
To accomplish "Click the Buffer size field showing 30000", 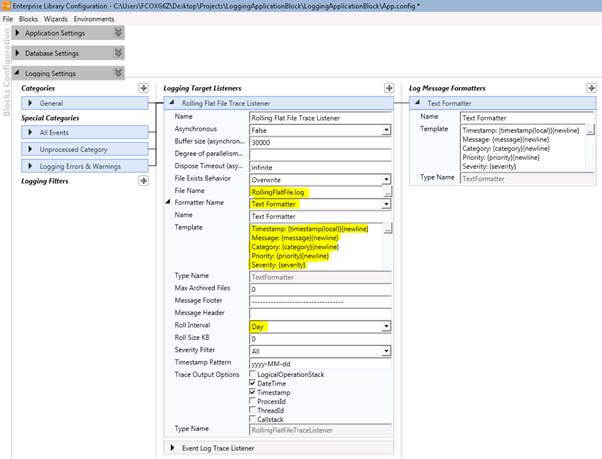I will (321, 143).
